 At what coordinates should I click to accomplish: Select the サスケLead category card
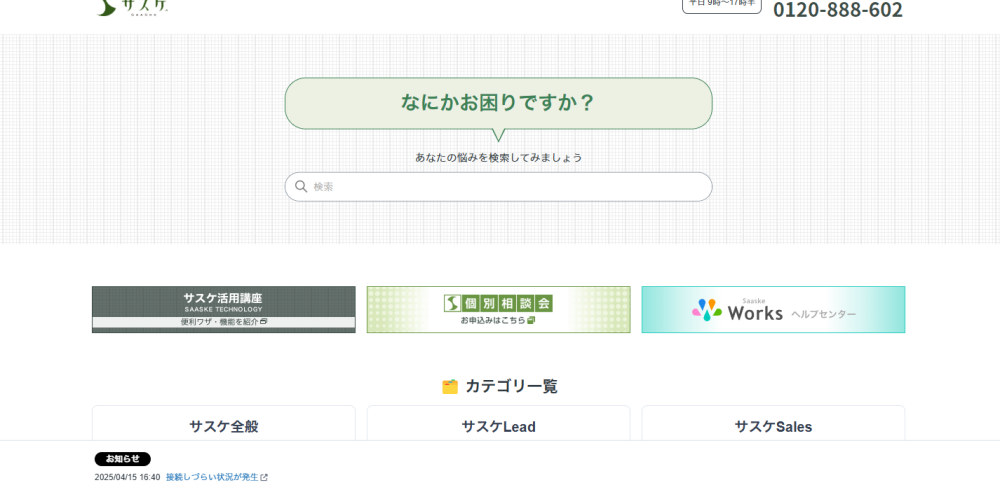point(498,425)
